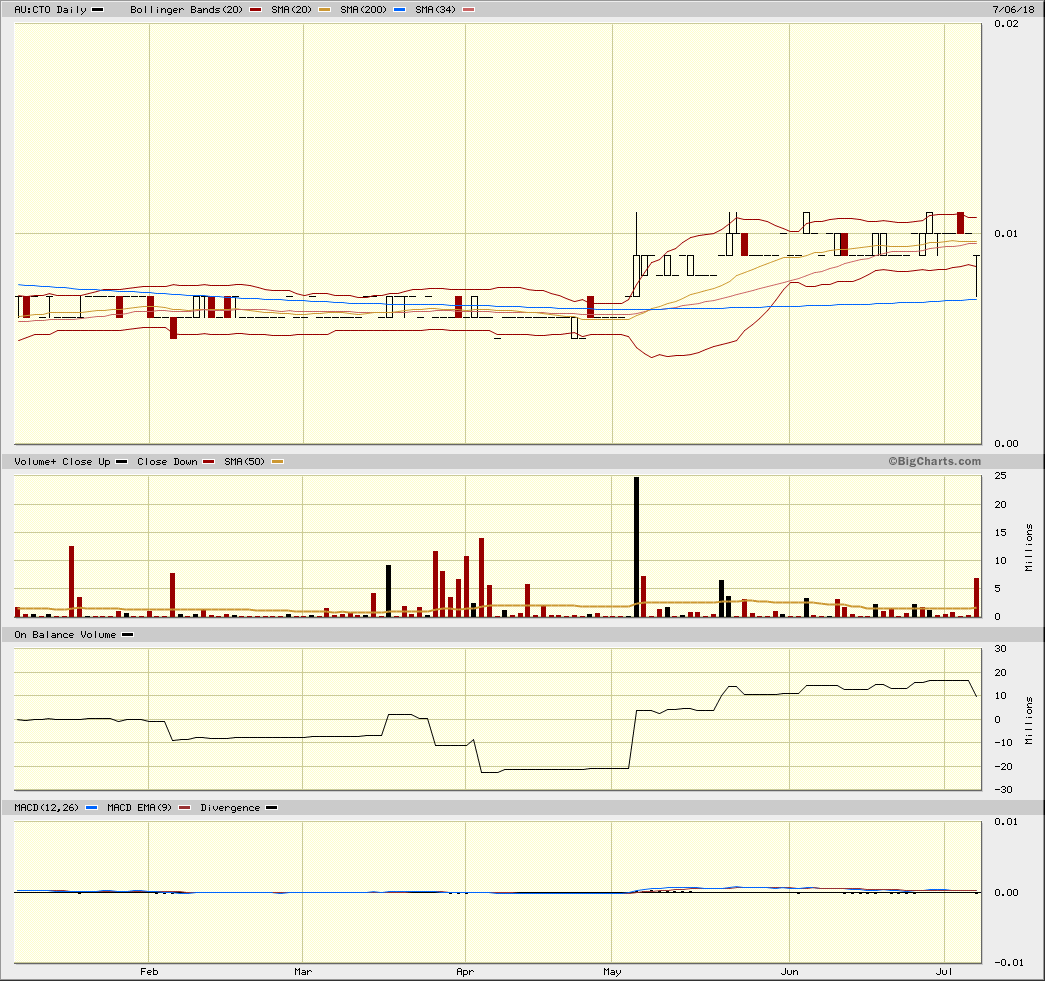The width and height of the screenshot is (1045, 981).
Task: Click the red swatch beside MACD EMA(9)
Action: point(185,808)
